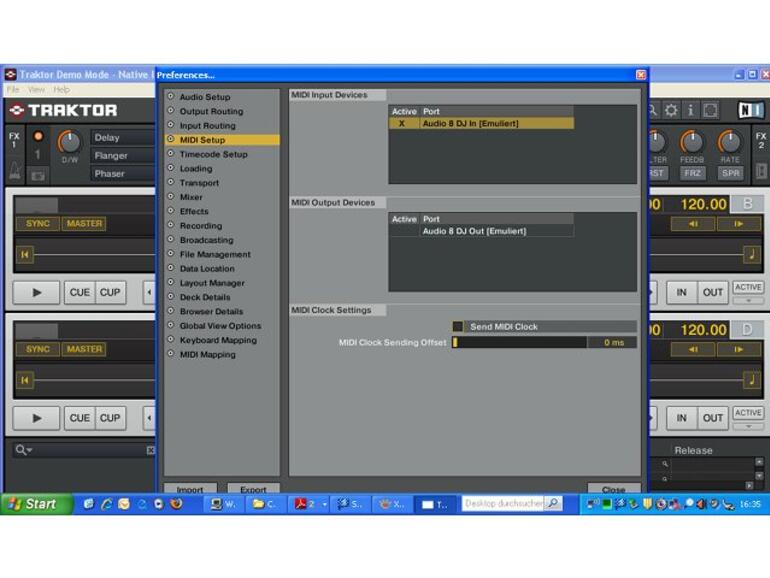Toggle SPR button in FX 2
This screenshot has width=770, height=578.
[730, 173]
